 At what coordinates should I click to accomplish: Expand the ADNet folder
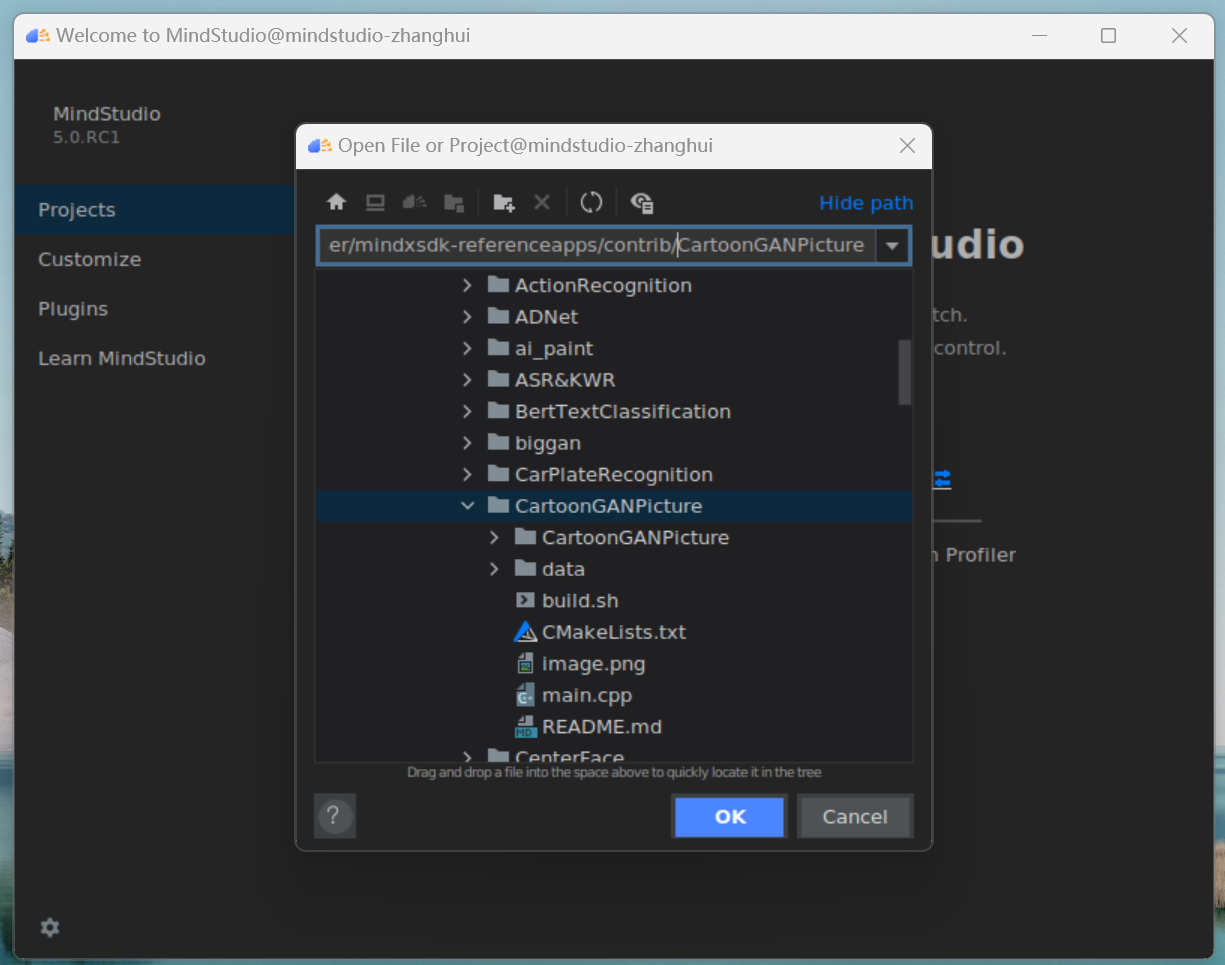467,317
